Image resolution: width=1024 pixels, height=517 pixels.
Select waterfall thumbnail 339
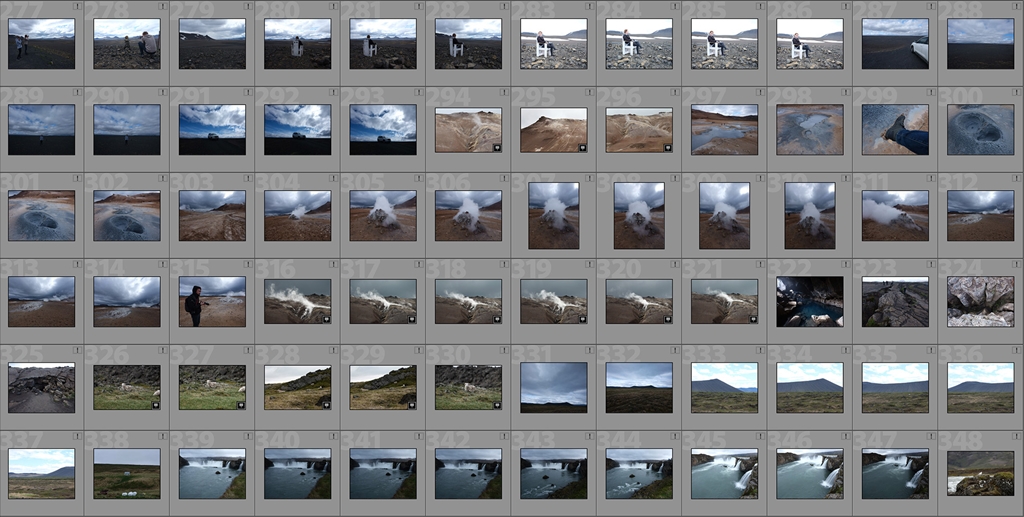coord(212,474)
